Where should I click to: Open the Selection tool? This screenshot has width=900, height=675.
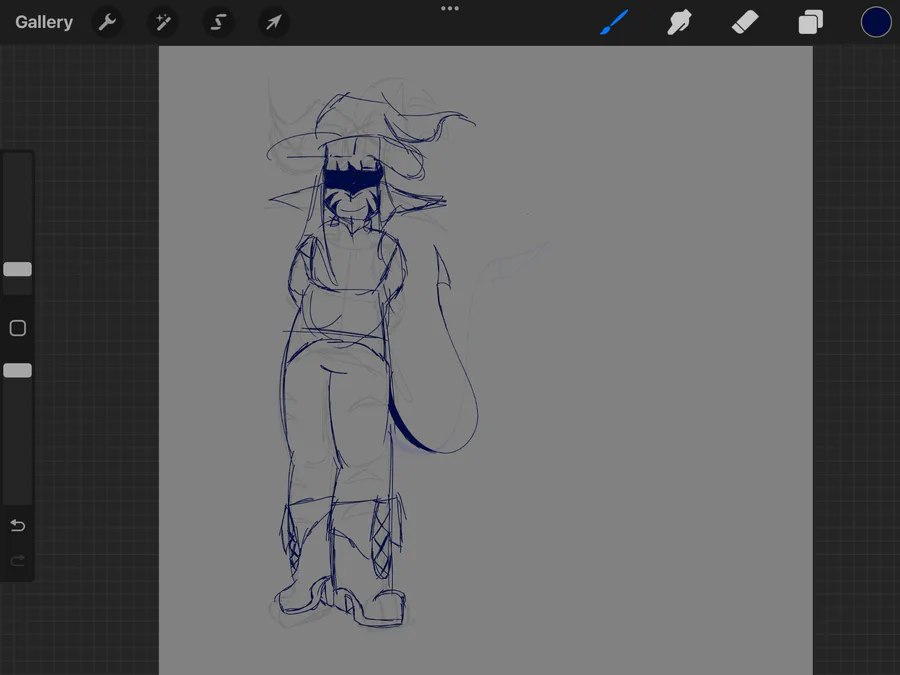click(218, 22)
